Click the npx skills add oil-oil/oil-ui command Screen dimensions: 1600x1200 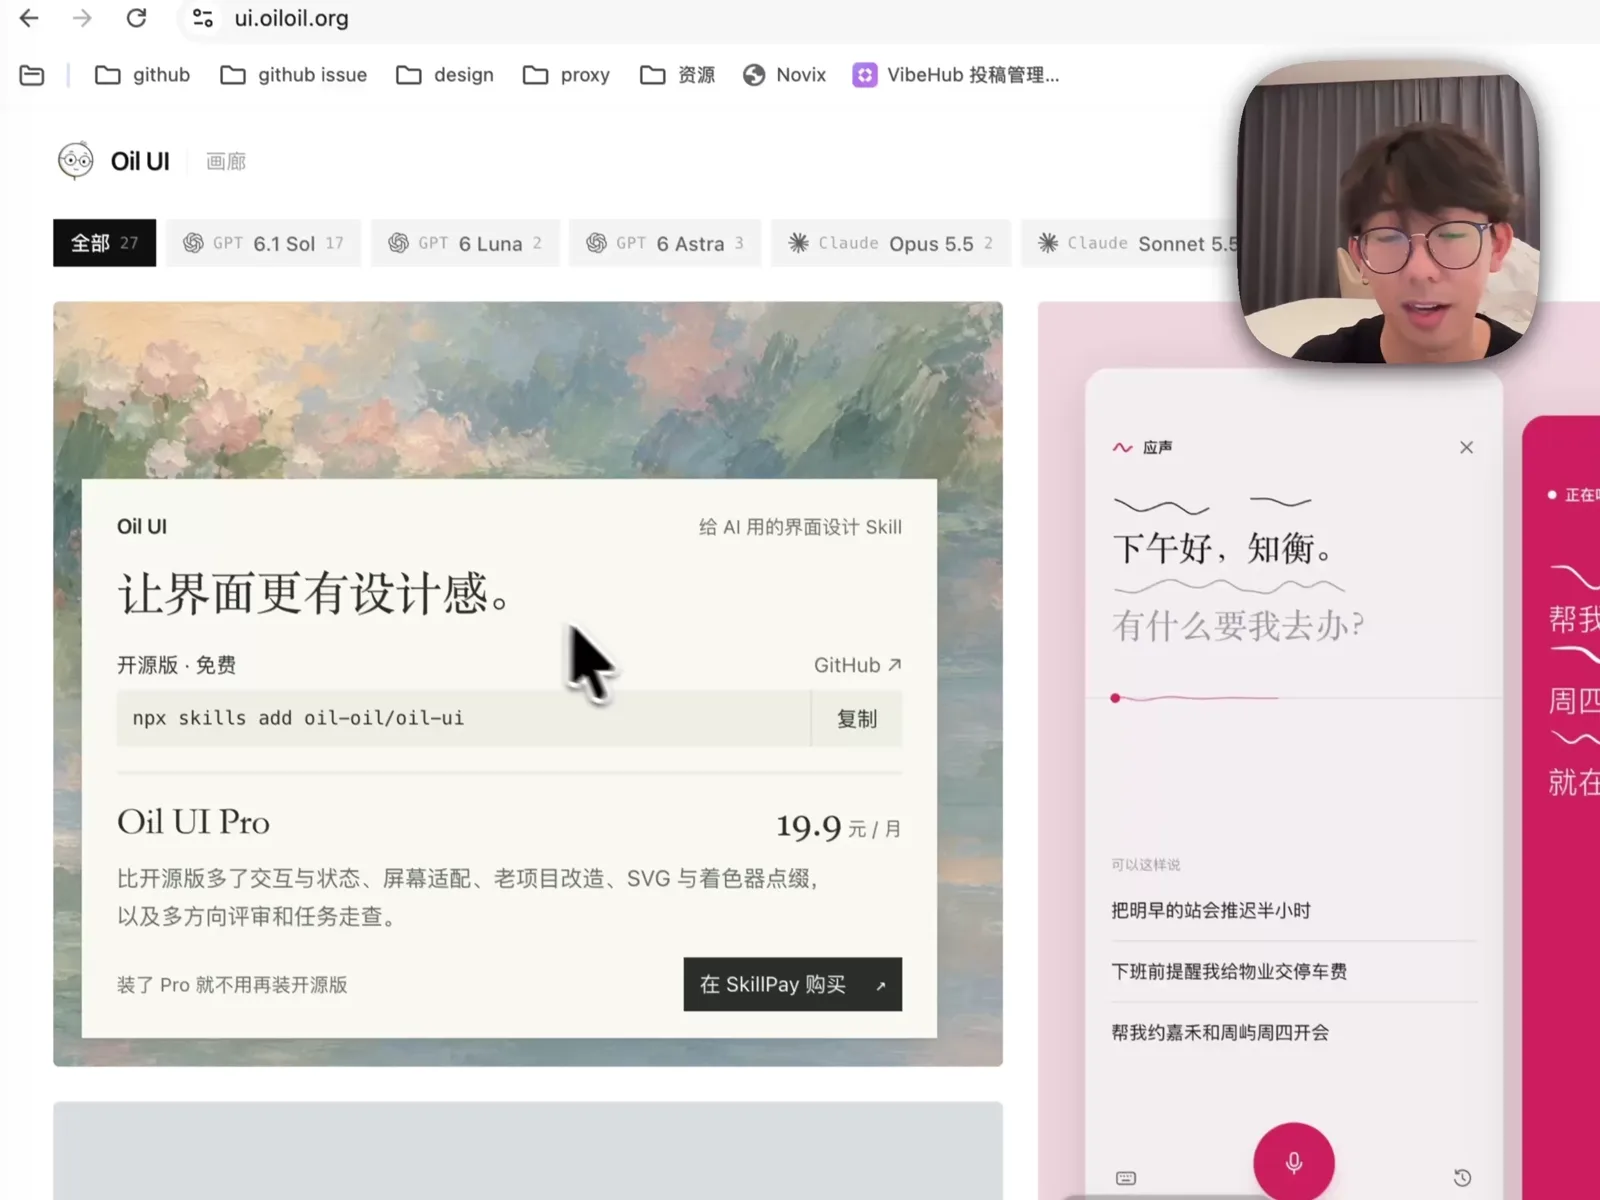tap(298, 718)
